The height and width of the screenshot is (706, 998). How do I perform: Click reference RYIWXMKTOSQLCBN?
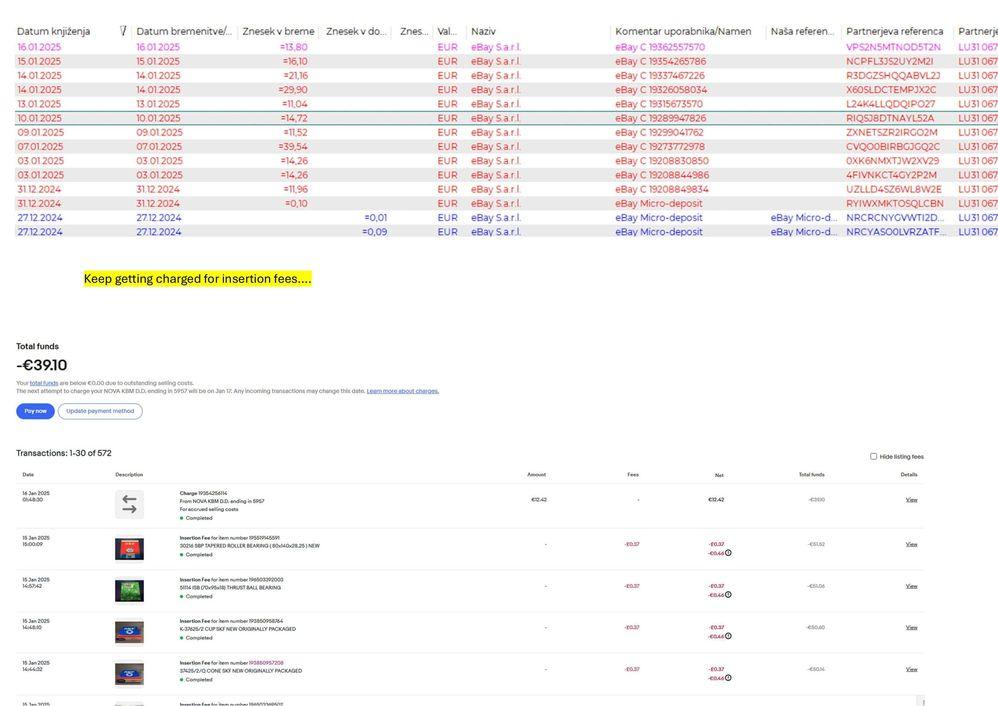tap(894, 204)
